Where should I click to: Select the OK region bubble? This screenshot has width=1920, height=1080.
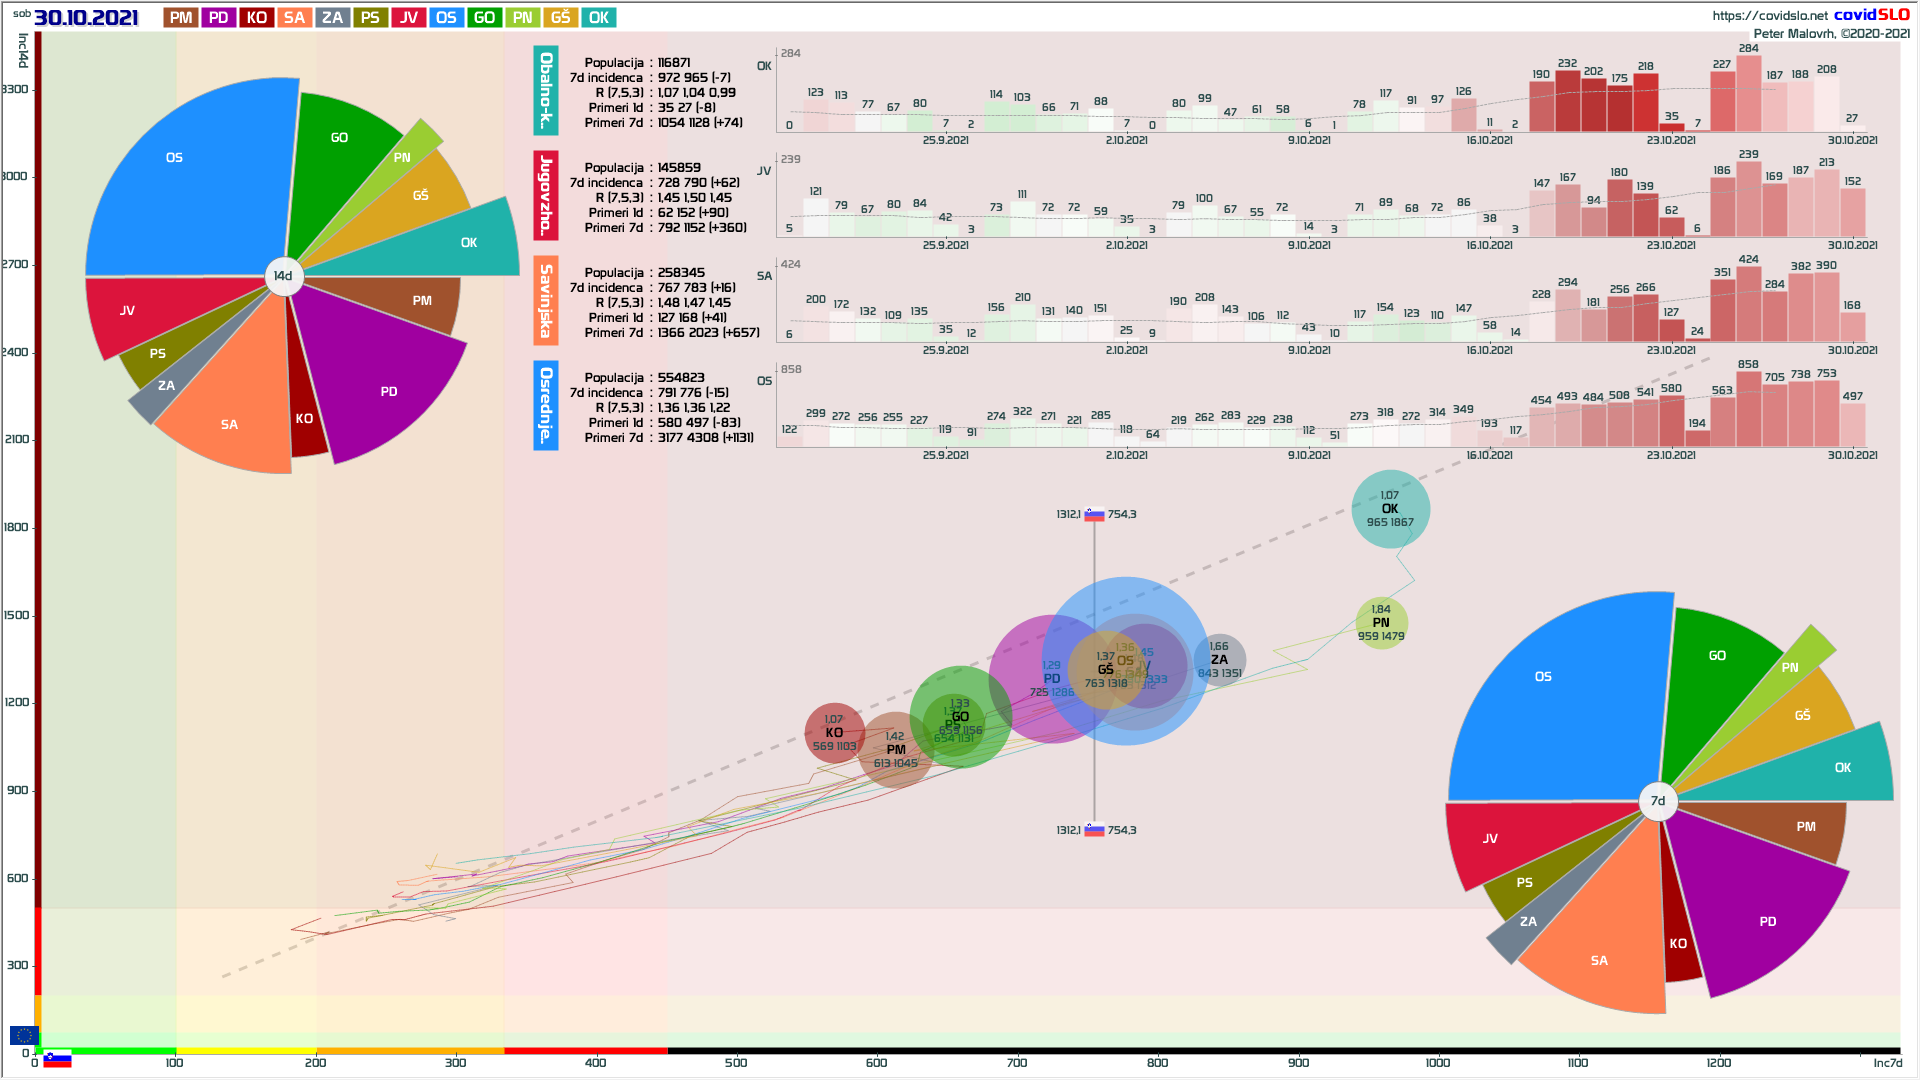(x=1390, y=509)
